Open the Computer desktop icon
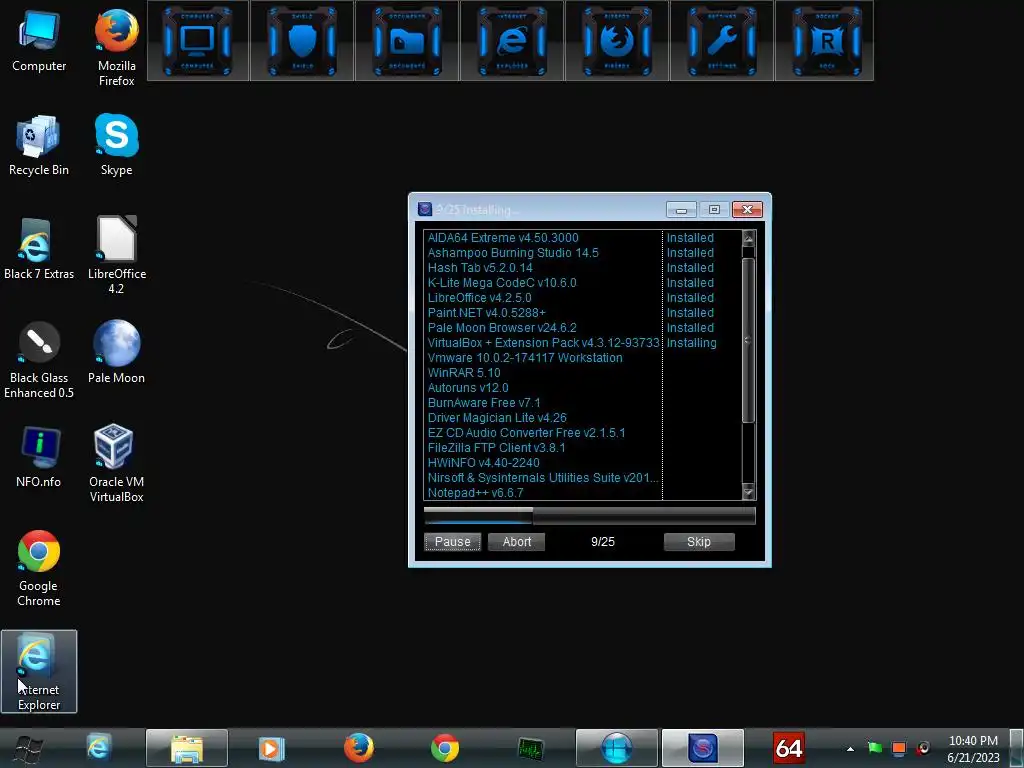Viewport: 1024px width, 768px height. pyautogui.click(x=39, y=40)
